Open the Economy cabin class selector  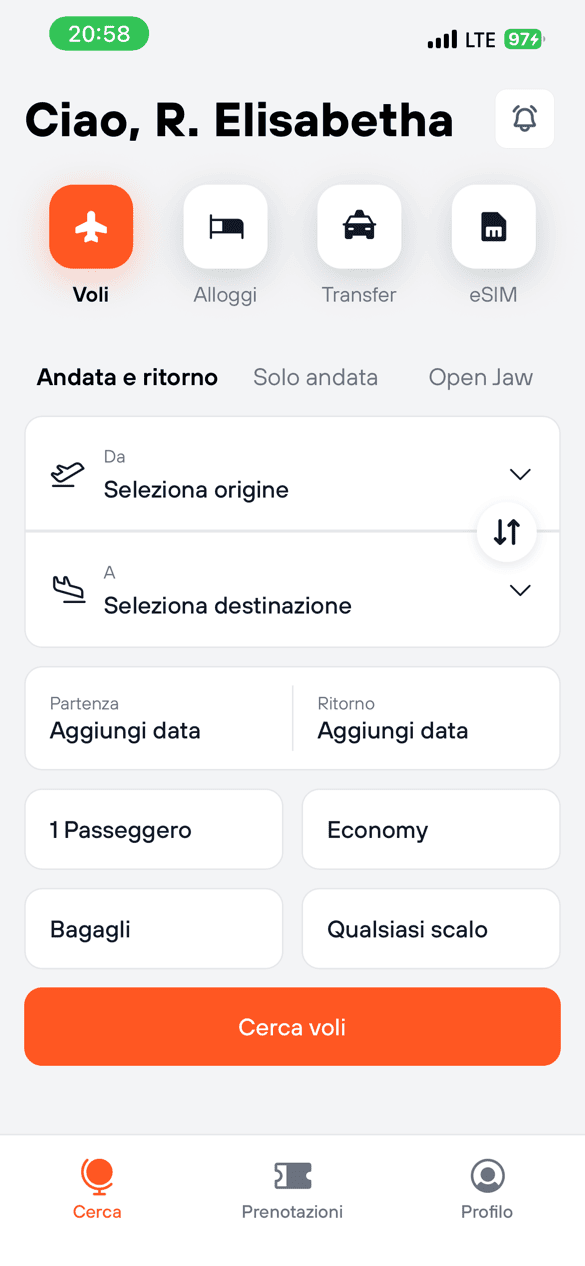click(x=430, y=829)
